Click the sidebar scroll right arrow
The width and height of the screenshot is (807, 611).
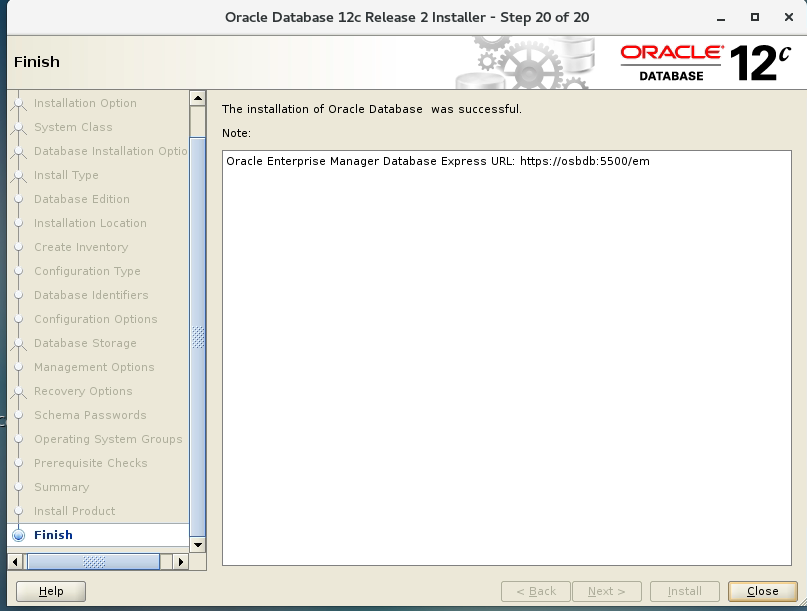point(180,562)
